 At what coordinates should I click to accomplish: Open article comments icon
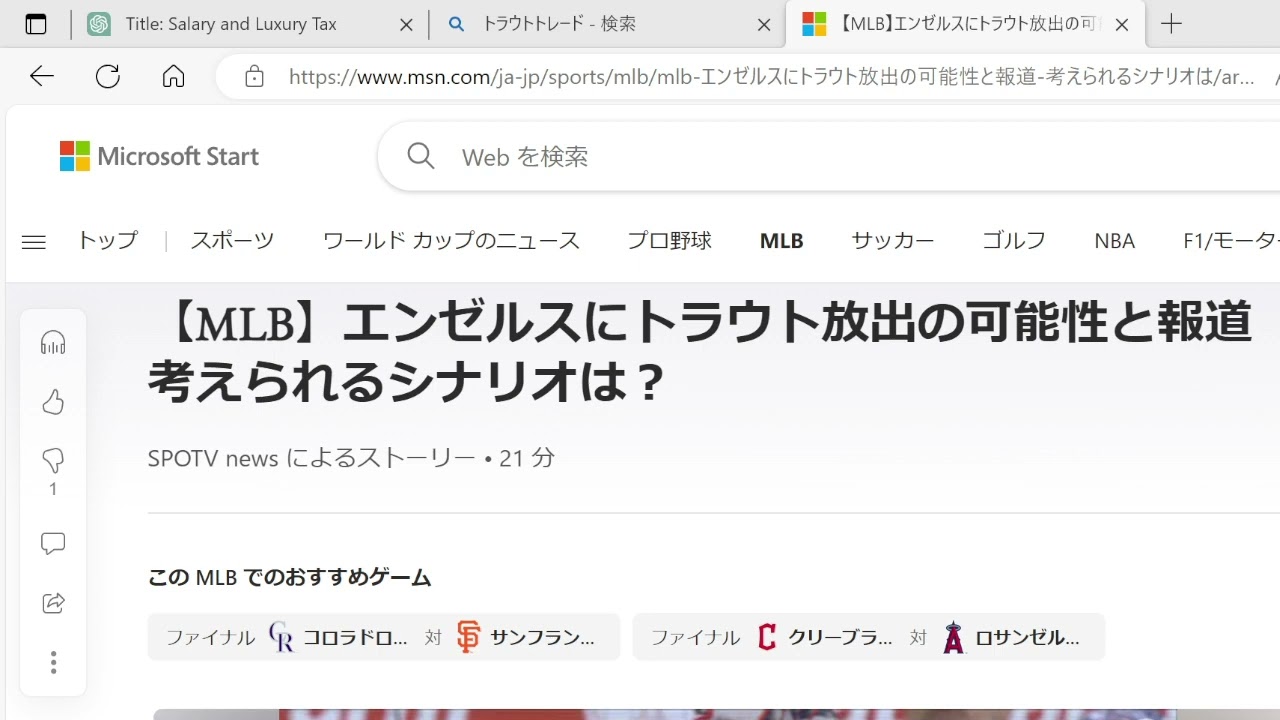click(53, 544)
